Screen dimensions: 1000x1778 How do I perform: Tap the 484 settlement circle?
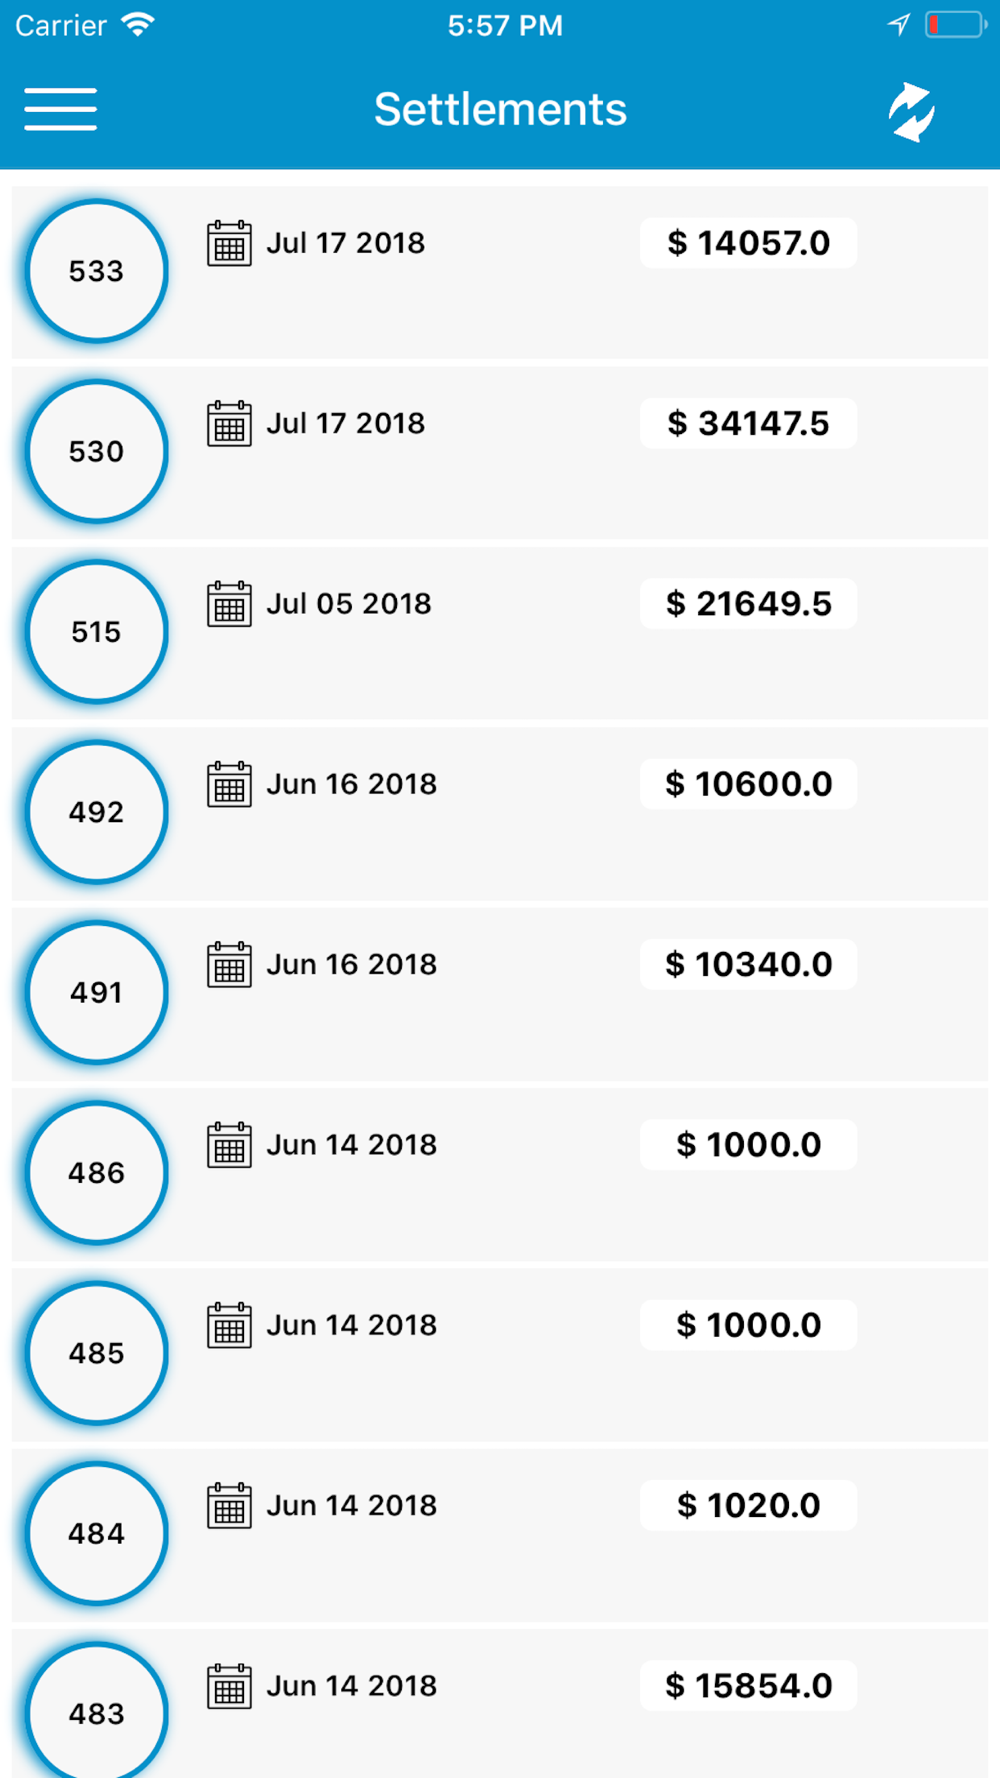pyautogui.click(x=96, y=1534)
